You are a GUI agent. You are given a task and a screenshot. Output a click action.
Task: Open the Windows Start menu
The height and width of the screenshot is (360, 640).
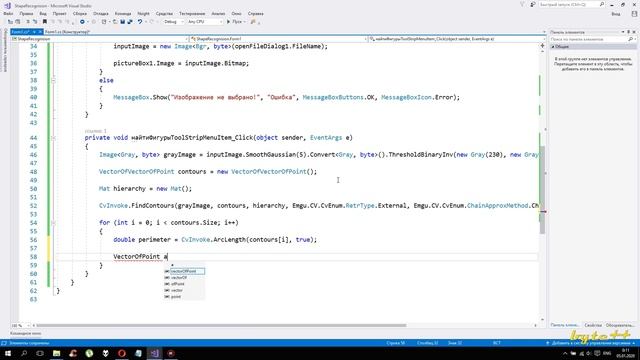click(7, 353)
